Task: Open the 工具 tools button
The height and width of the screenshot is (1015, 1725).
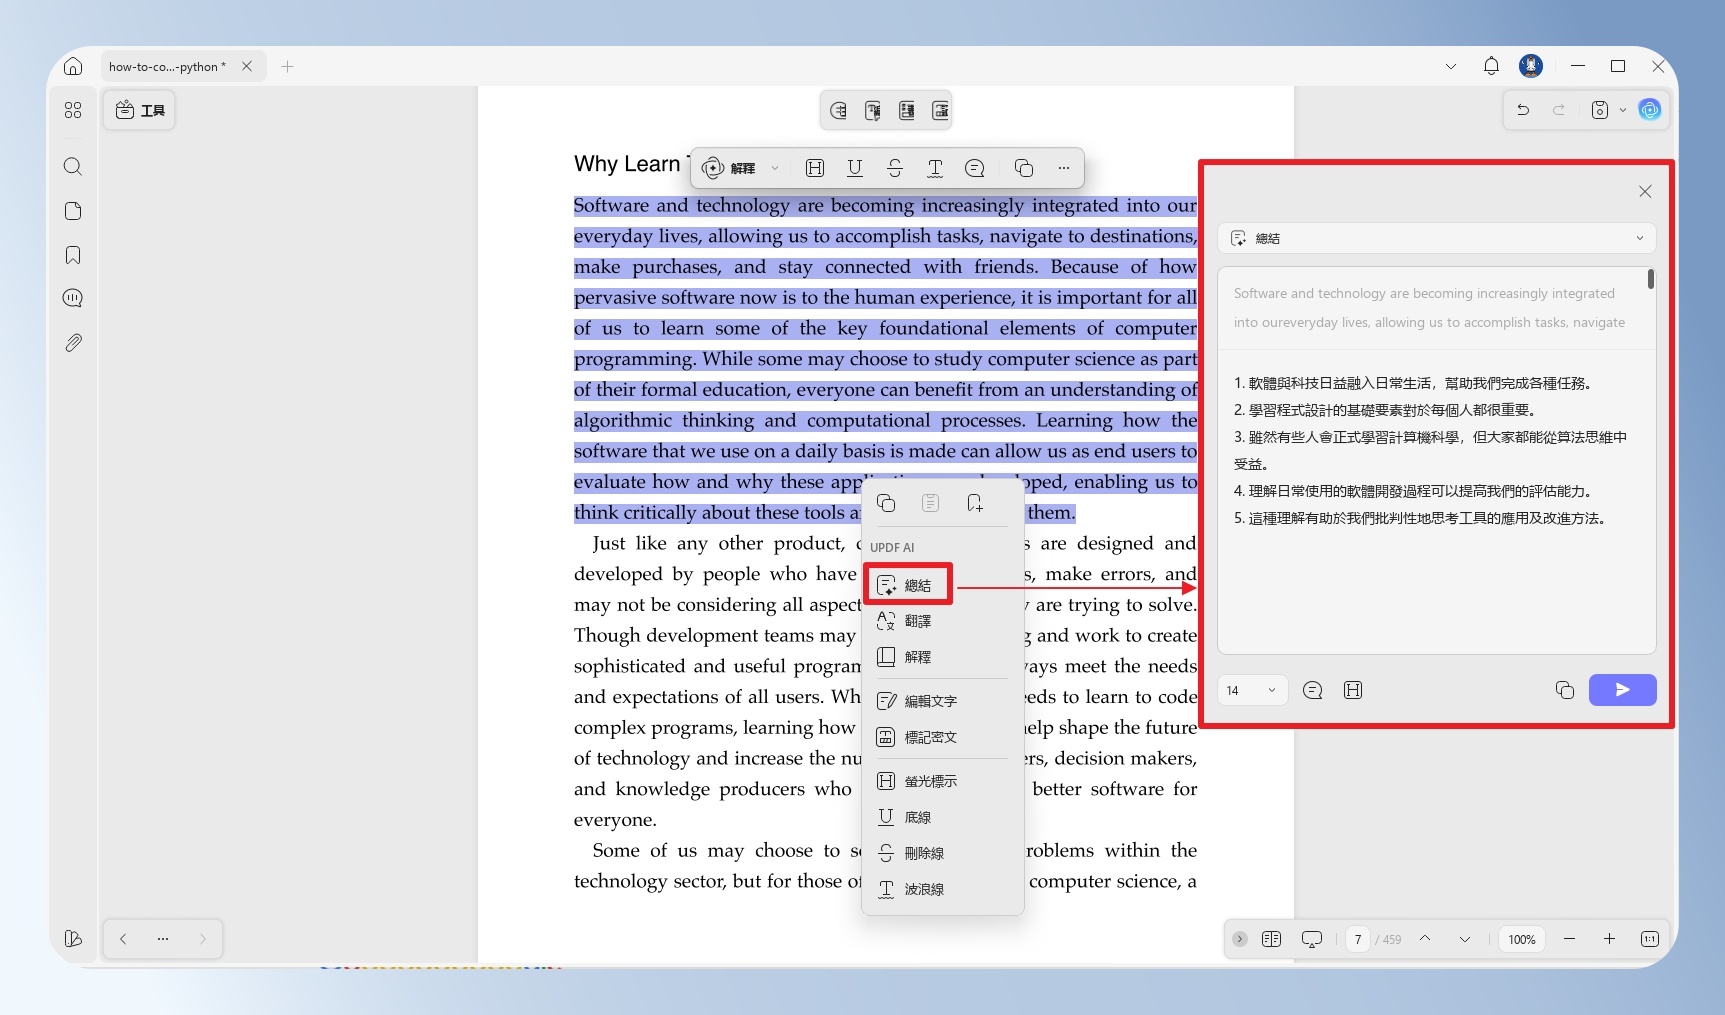Action: point(140,110)
